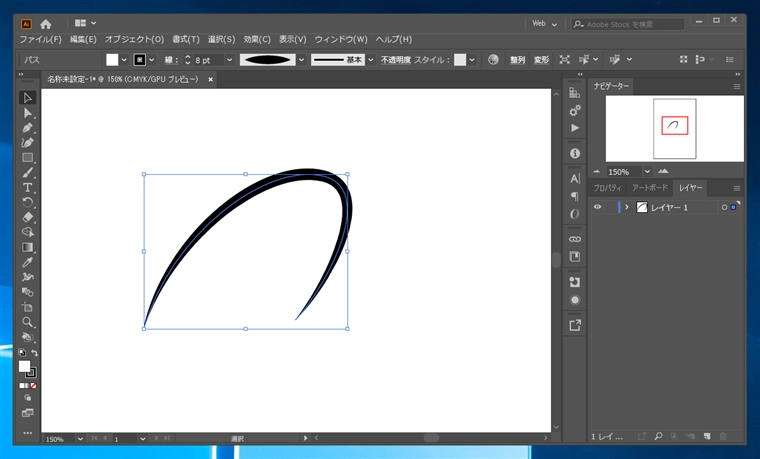Open the Character panel icon
The width and height of the screenshot is (760, 459).
[575, 178]
